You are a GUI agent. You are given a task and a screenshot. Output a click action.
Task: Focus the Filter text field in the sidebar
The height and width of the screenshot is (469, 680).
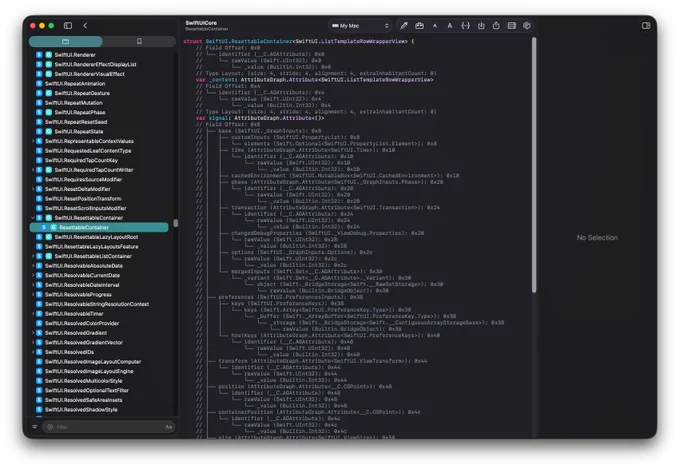(108, 427)
